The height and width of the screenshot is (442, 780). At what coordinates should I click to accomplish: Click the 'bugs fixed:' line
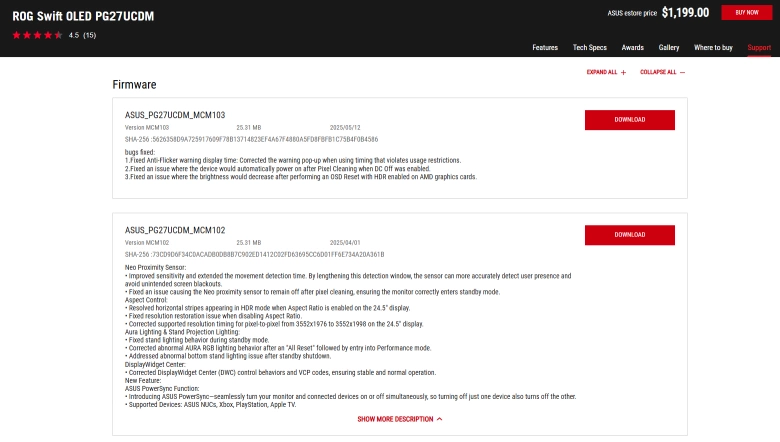click(x=140, y=152)
